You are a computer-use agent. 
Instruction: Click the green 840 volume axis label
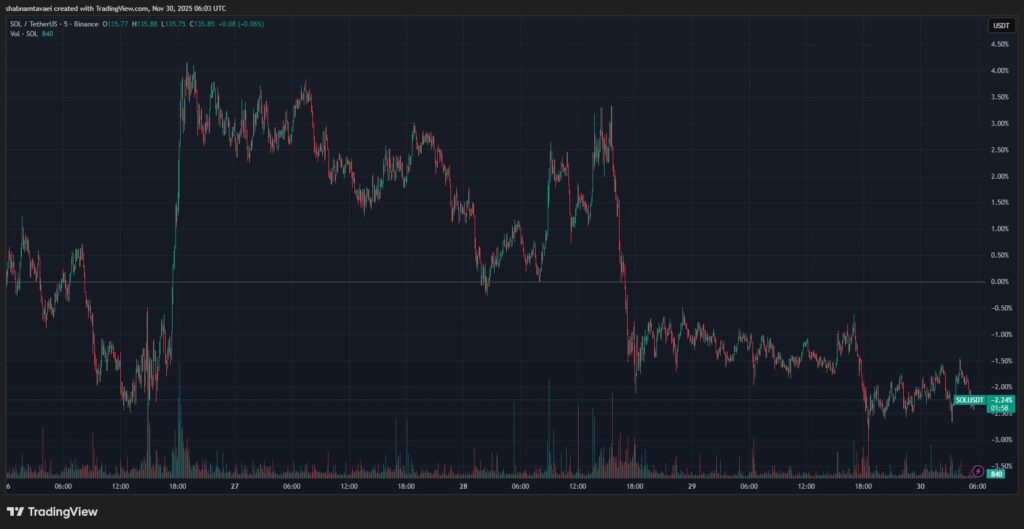click(997, 473)
